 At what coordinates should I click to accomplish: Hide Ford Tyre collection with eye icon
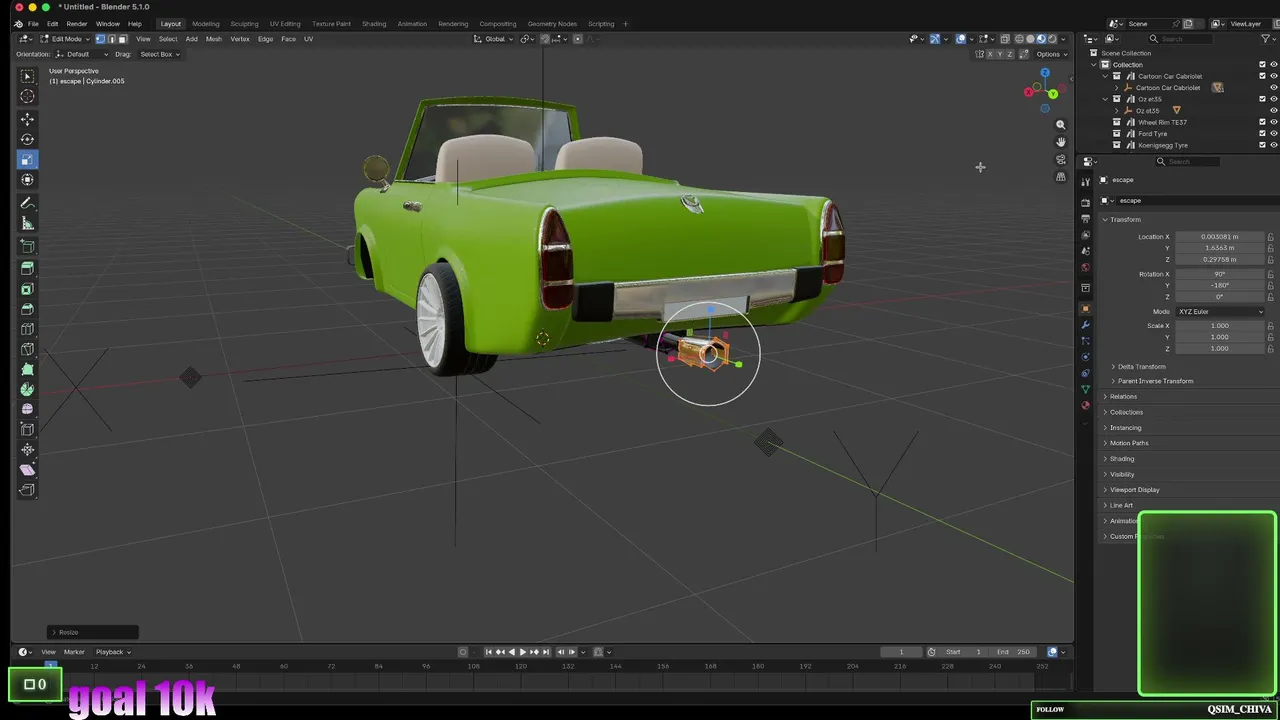pyautogui.click(x=1273, y=133)
